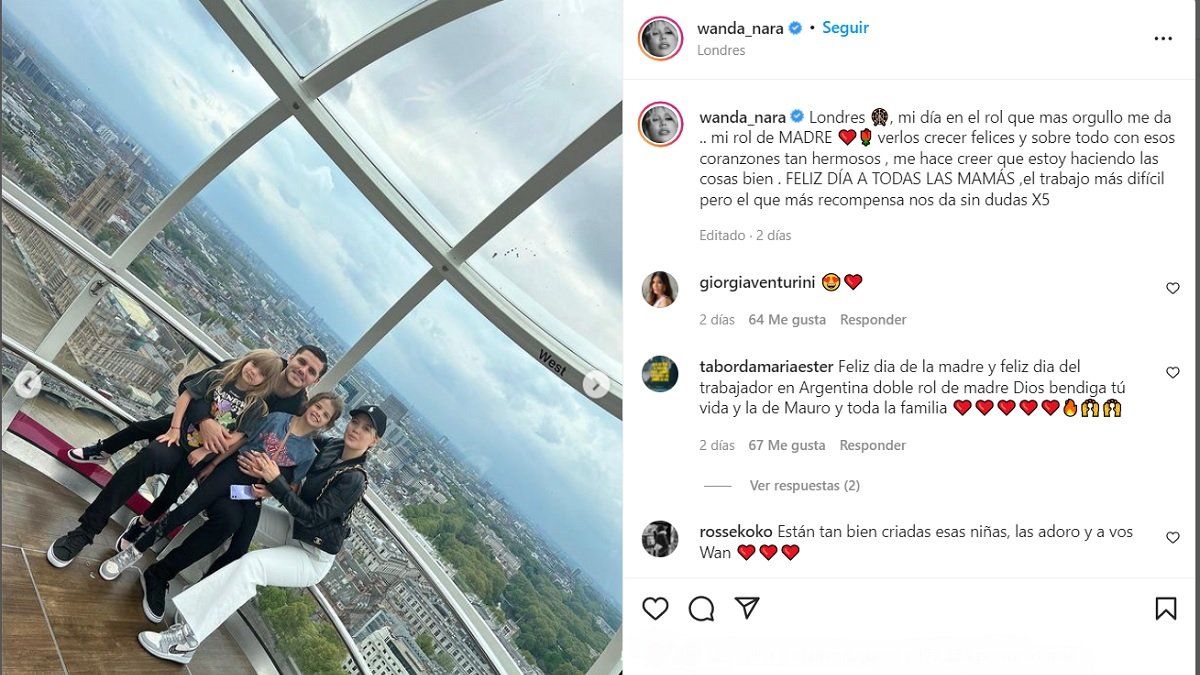Viewport: 1200px width, 675px height.
Task: Open giorgiaventurini's profile avatar
Action: [x=660, y=289]
